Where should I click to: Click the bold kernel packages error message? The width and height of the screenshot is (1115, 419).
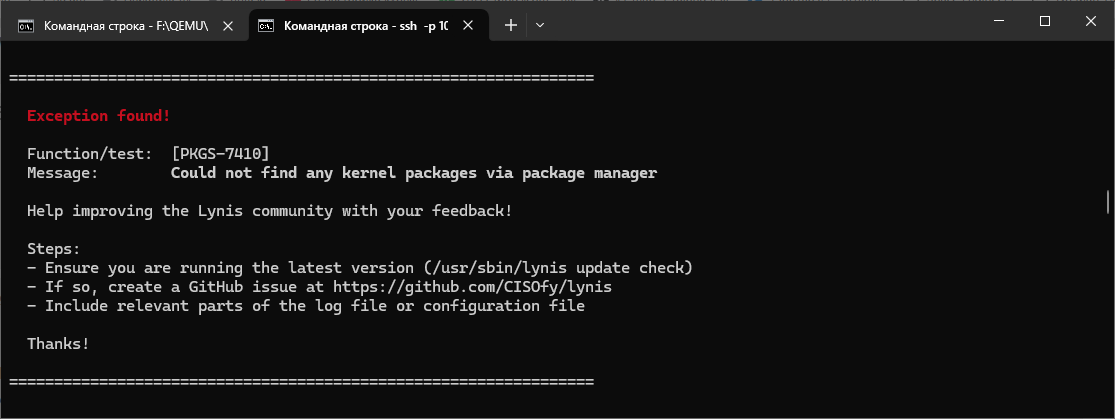[x=414, y=173]
